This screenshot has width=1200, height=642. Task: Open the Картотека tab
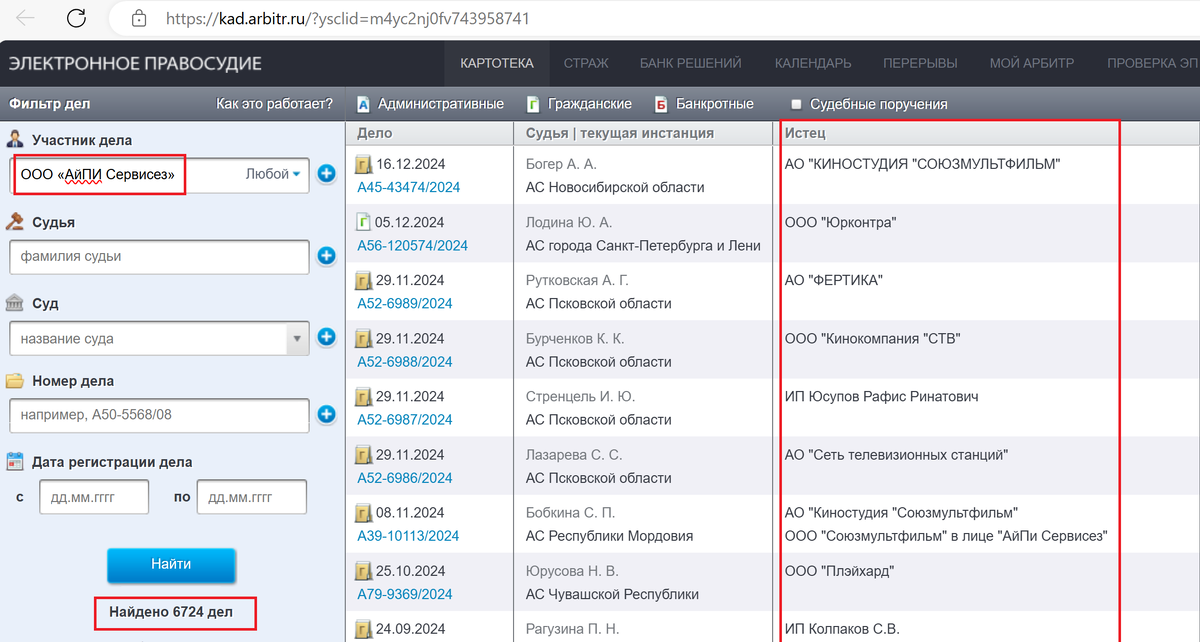point(497,63)
